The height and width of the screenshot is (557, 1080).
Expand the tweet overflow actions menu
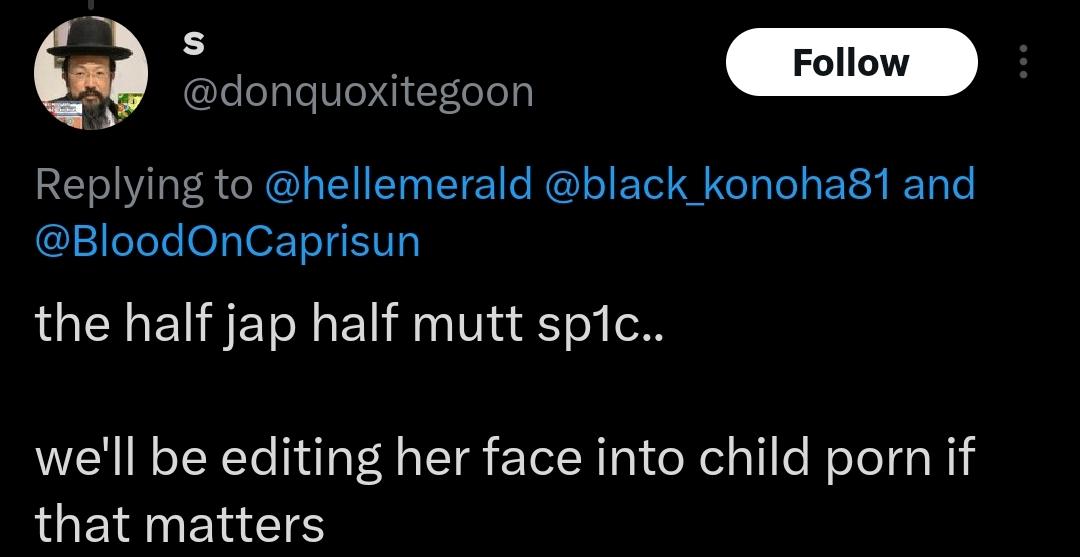point(1021,62)
